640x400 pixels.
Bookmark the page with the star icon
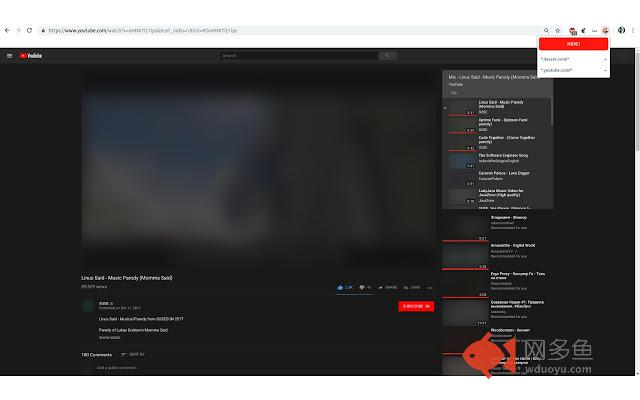[x=558, y=30]
